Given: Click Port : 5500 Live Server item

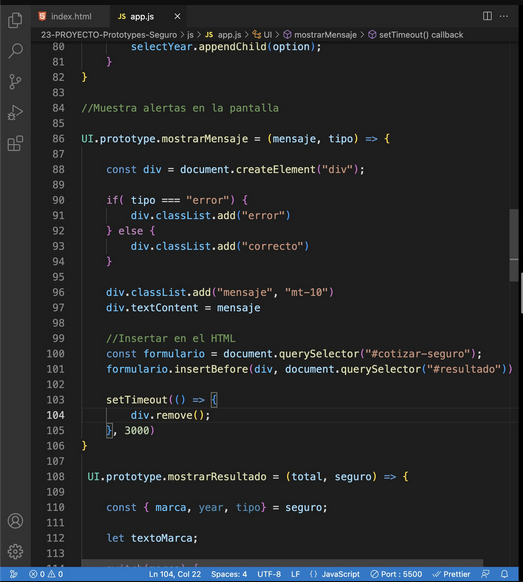Looking at the screenshot, I should pyautogui.click(x=396, y=574).
